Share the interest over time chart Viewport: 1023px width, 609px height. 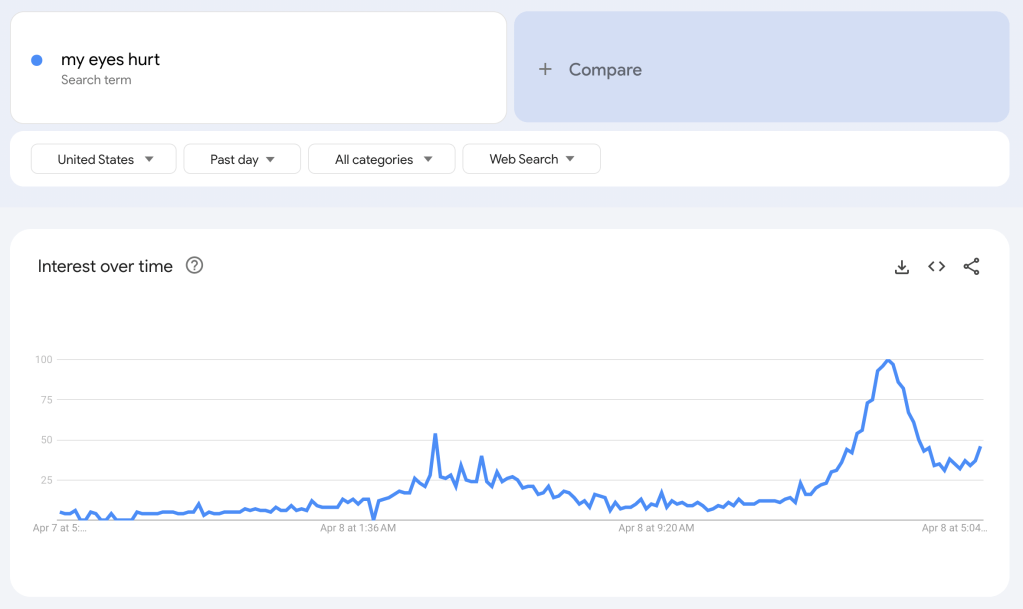coord(971,267)
